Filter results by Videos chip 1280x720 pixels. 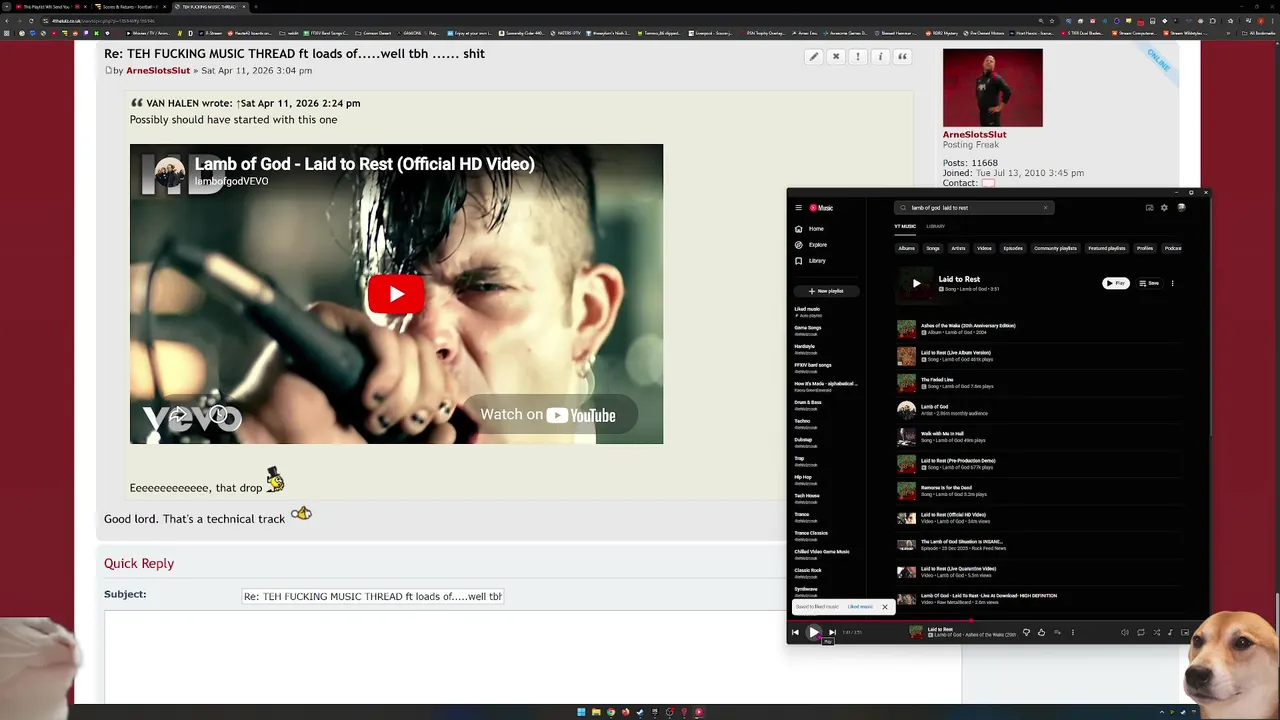(x=984, y=248)
